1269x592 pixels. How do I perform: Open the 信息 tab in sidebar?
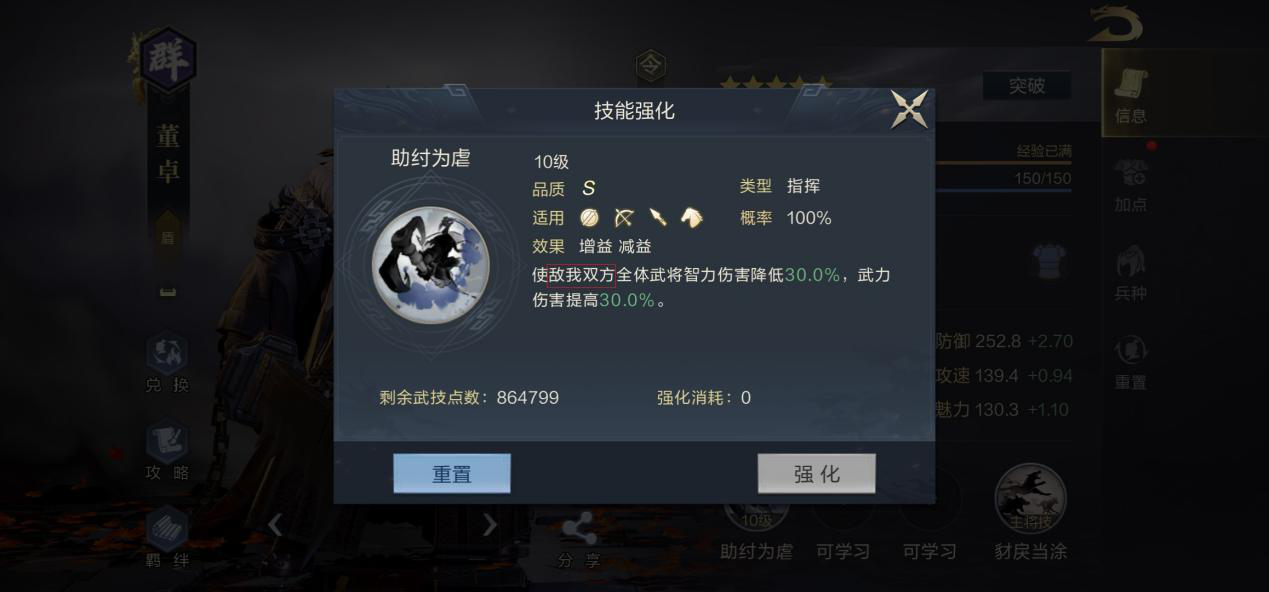point(1131,95)
